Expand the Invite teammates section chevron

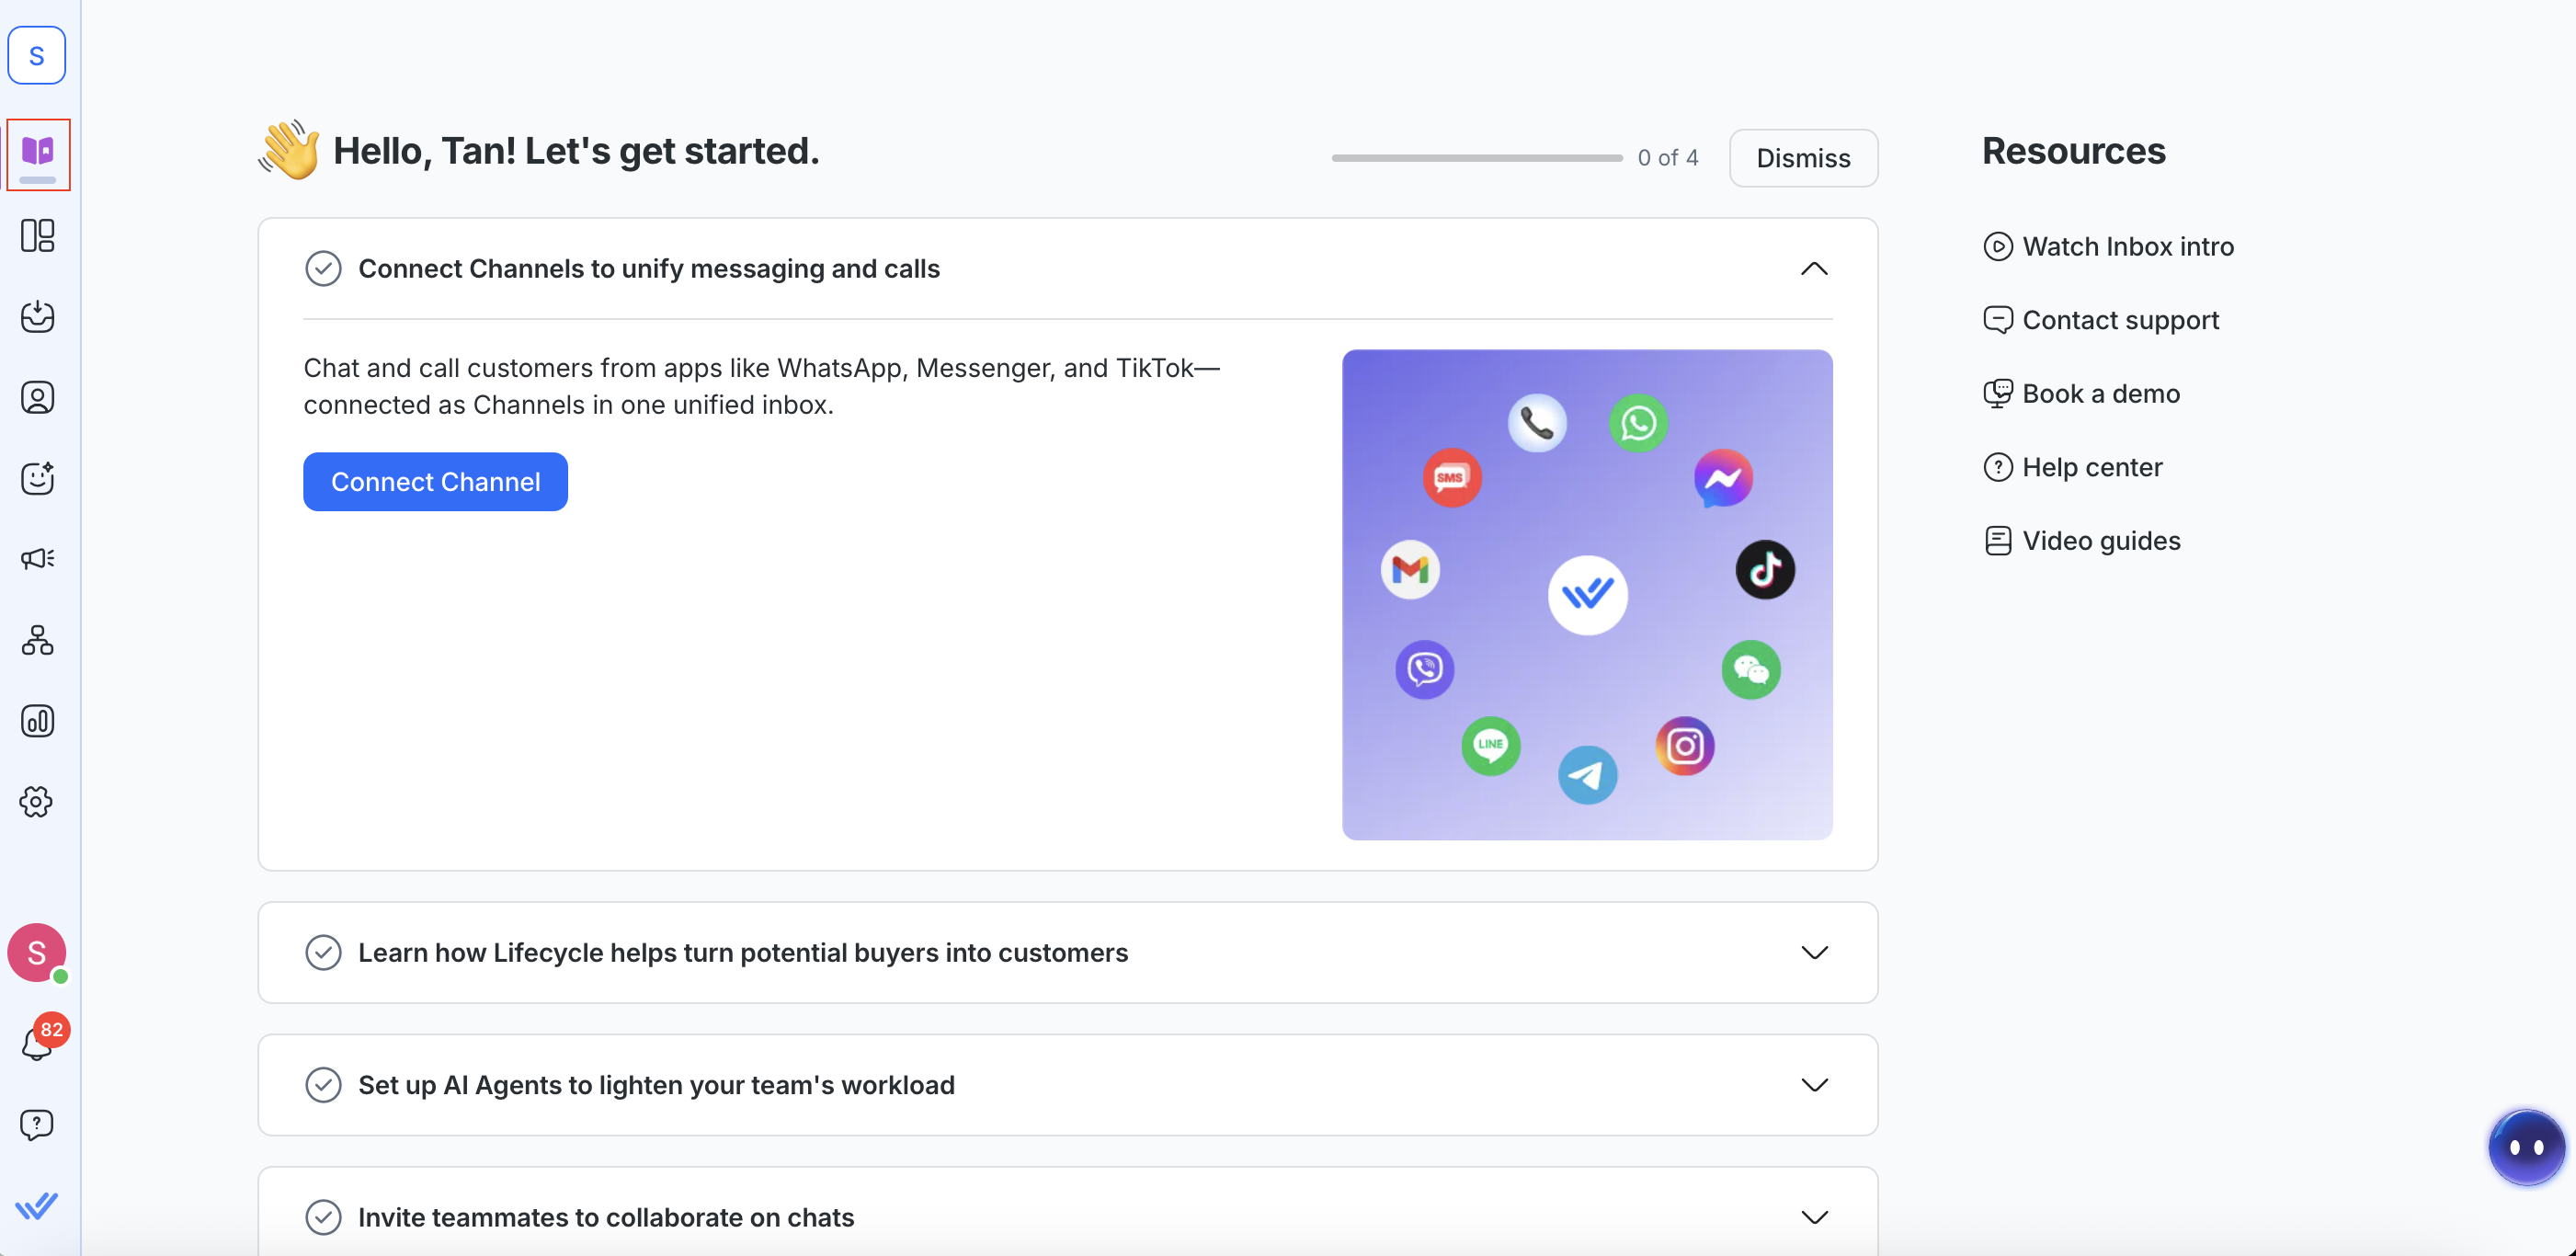1814,1217
